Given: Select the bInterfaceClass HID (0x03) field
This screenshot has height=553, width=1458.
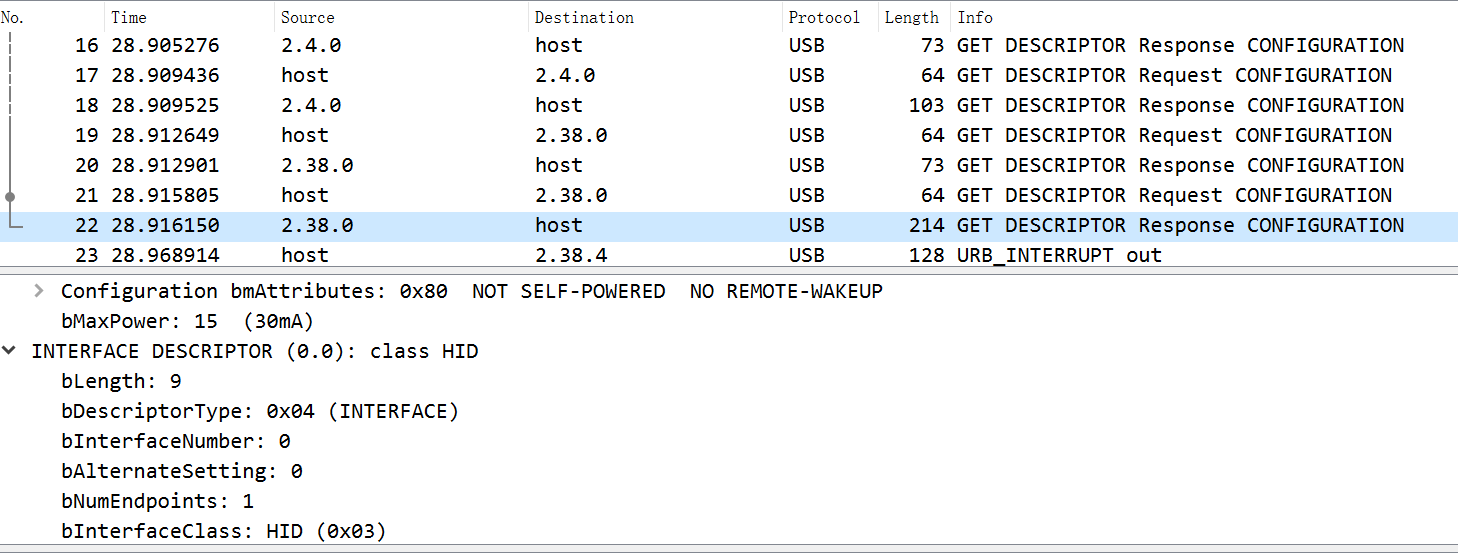Looking at the screenshot, I should pos(223,531).
